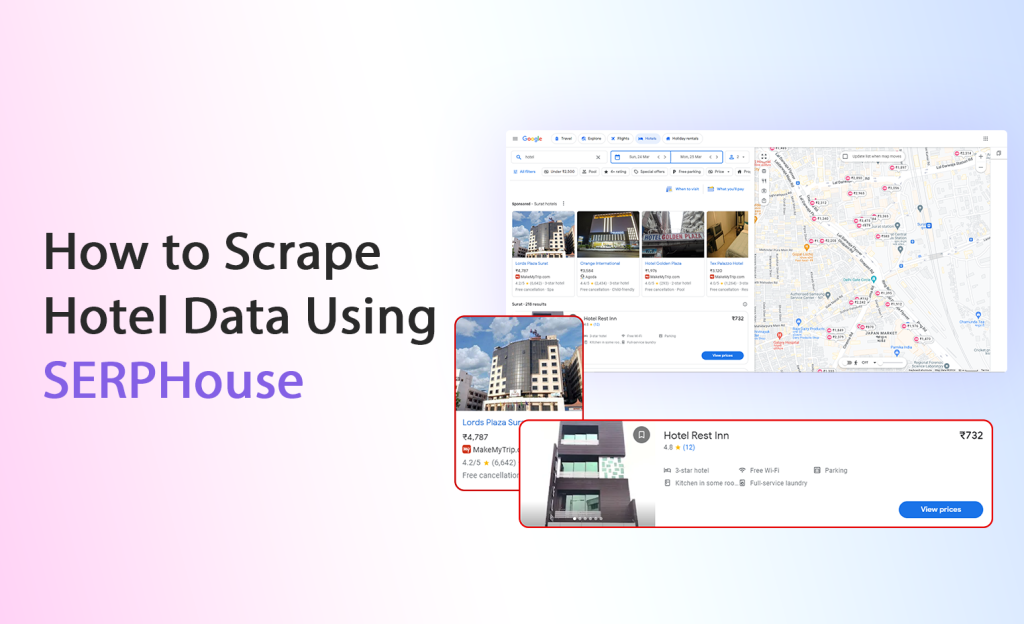This screenshot has height=624, width=1024.
Task: Go to previous check-out date
Action: (x=711, y=157)
